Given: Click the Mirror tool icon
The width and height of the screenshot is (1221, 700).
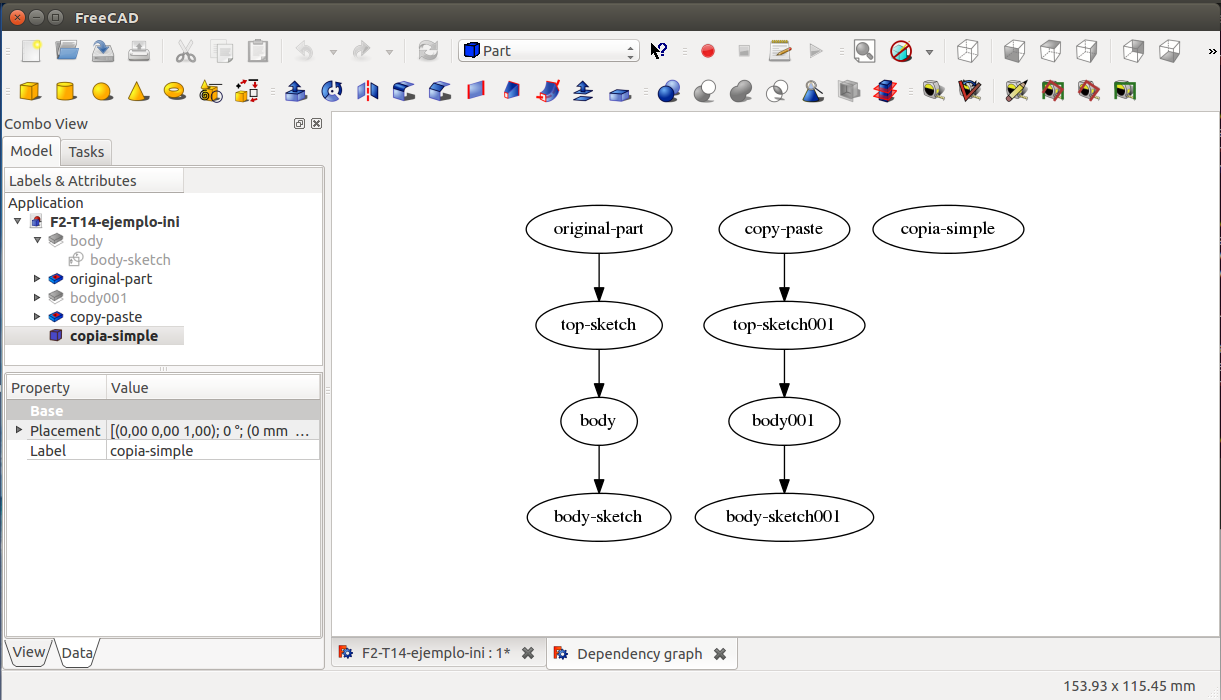Looking at the screenshot, I should [368, 92].
